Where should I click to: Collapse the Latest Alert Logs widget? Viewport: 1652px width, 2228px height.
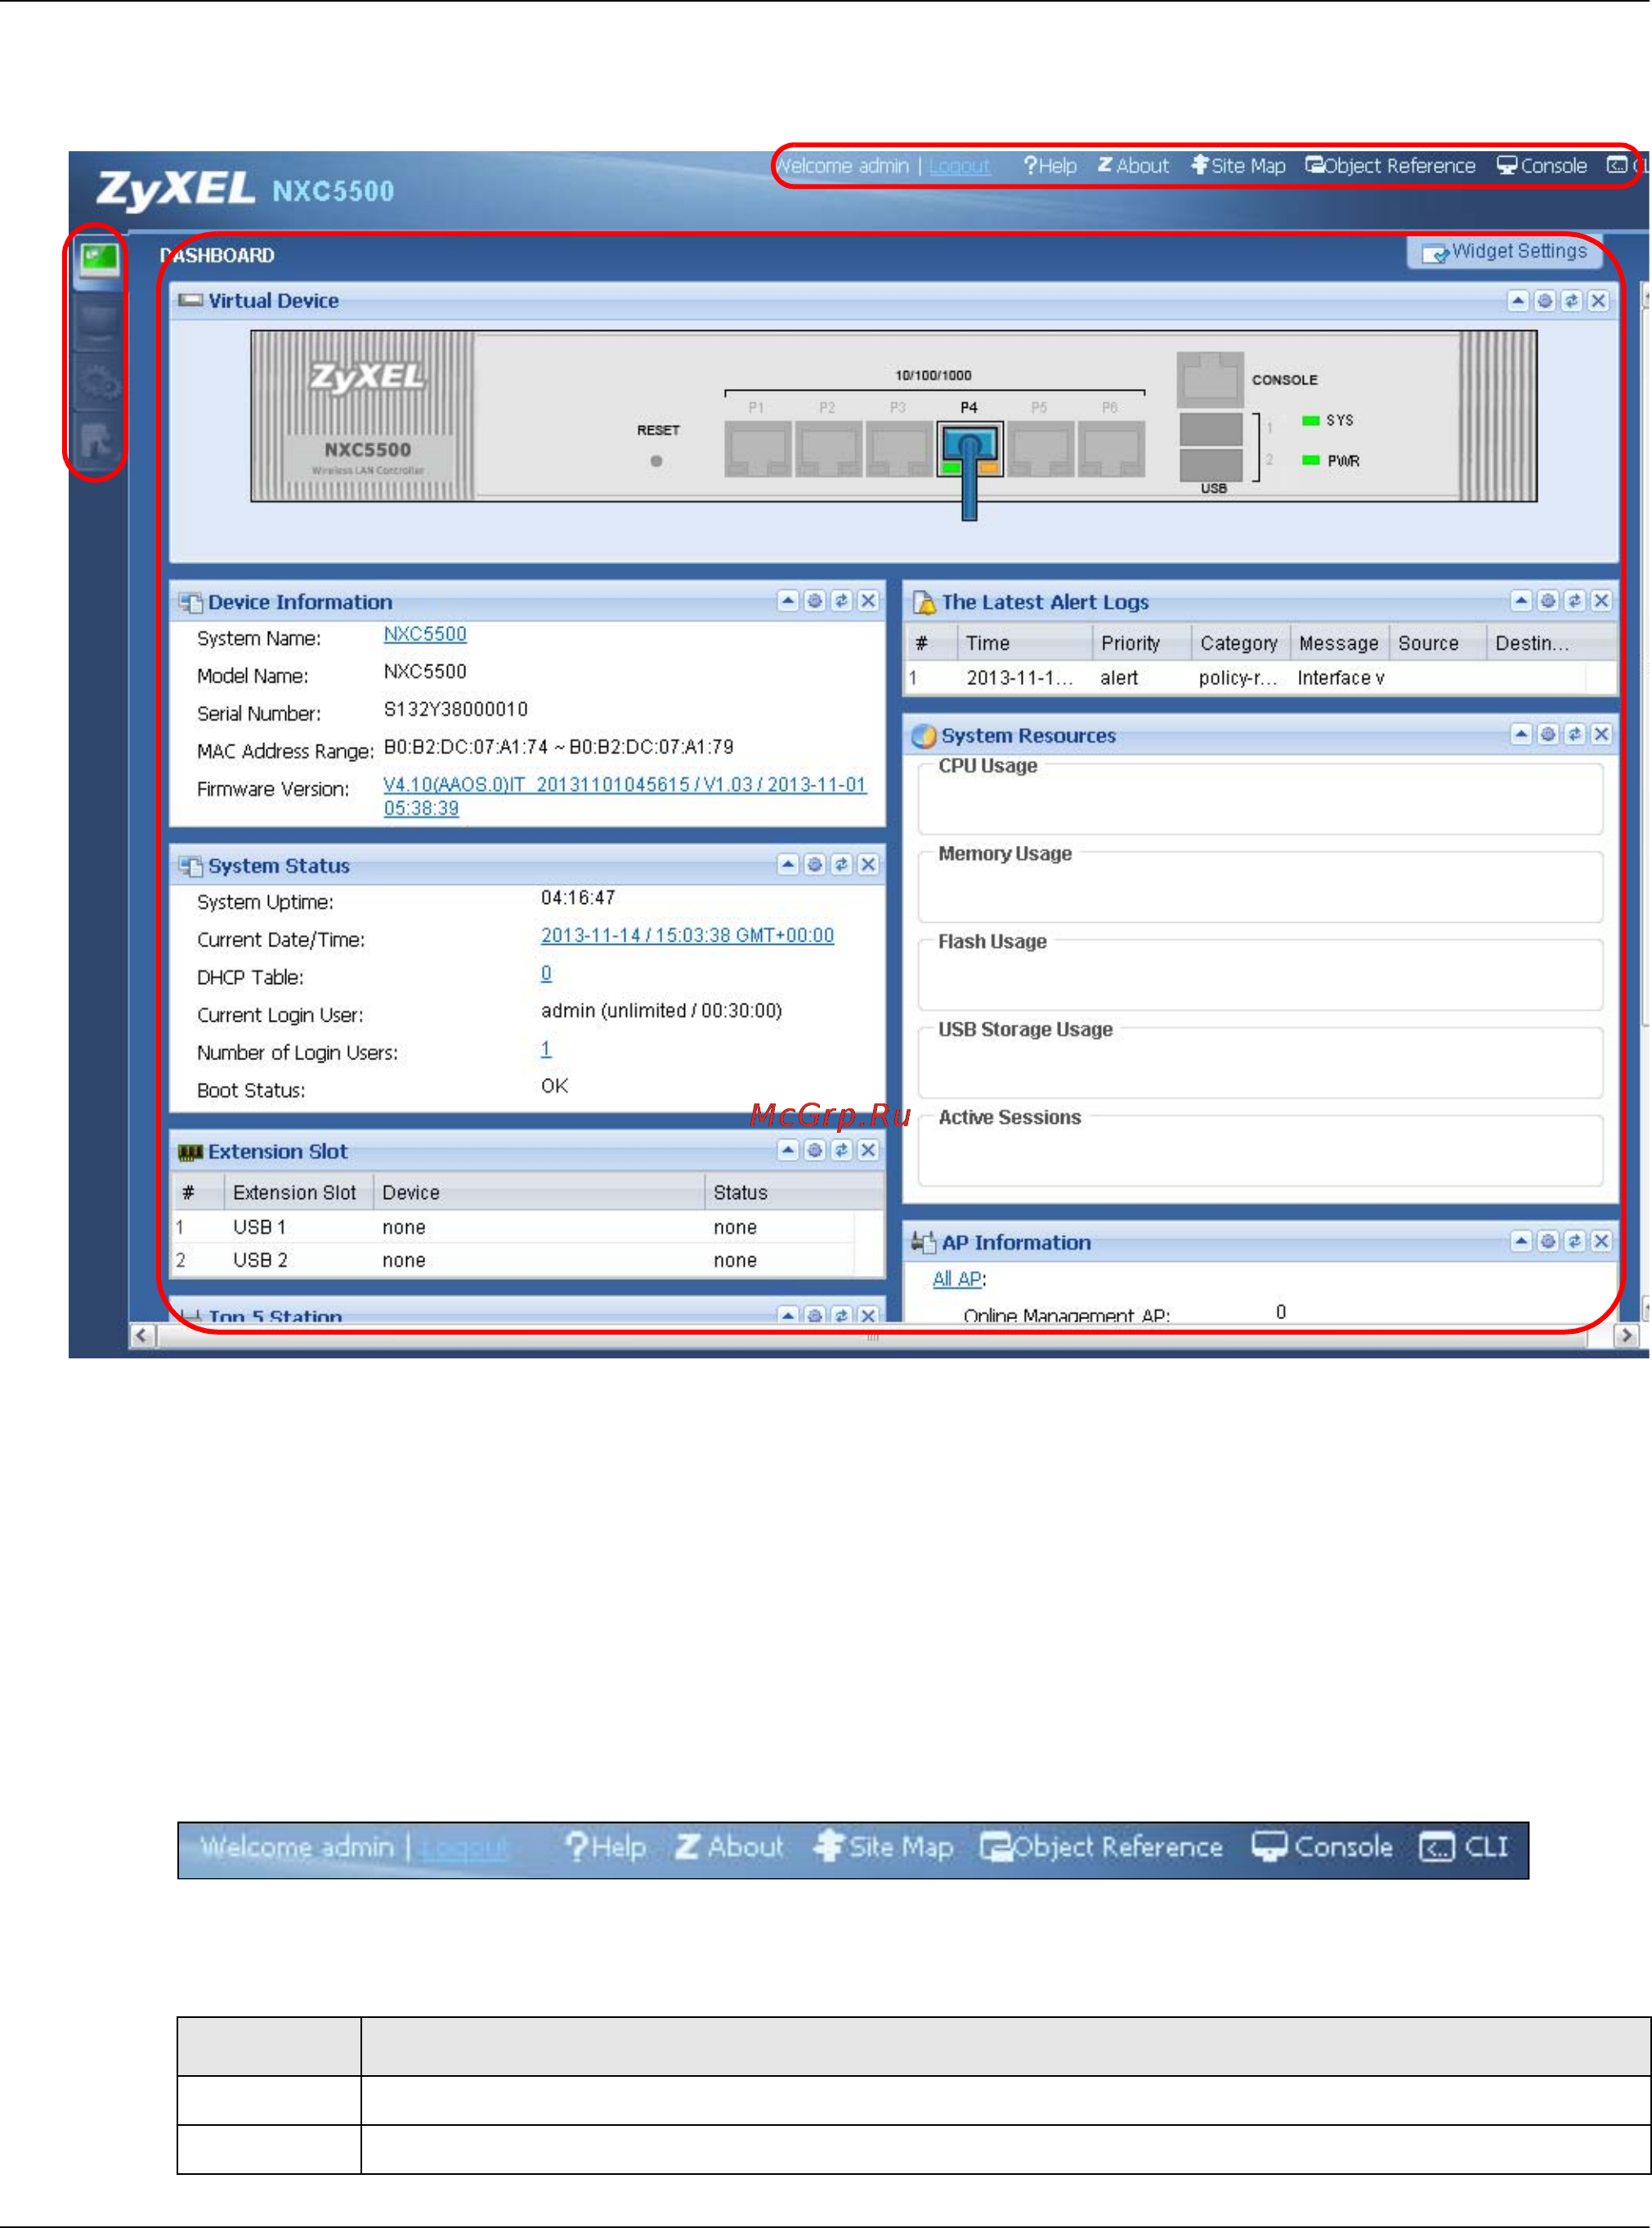coord(1521,601)
